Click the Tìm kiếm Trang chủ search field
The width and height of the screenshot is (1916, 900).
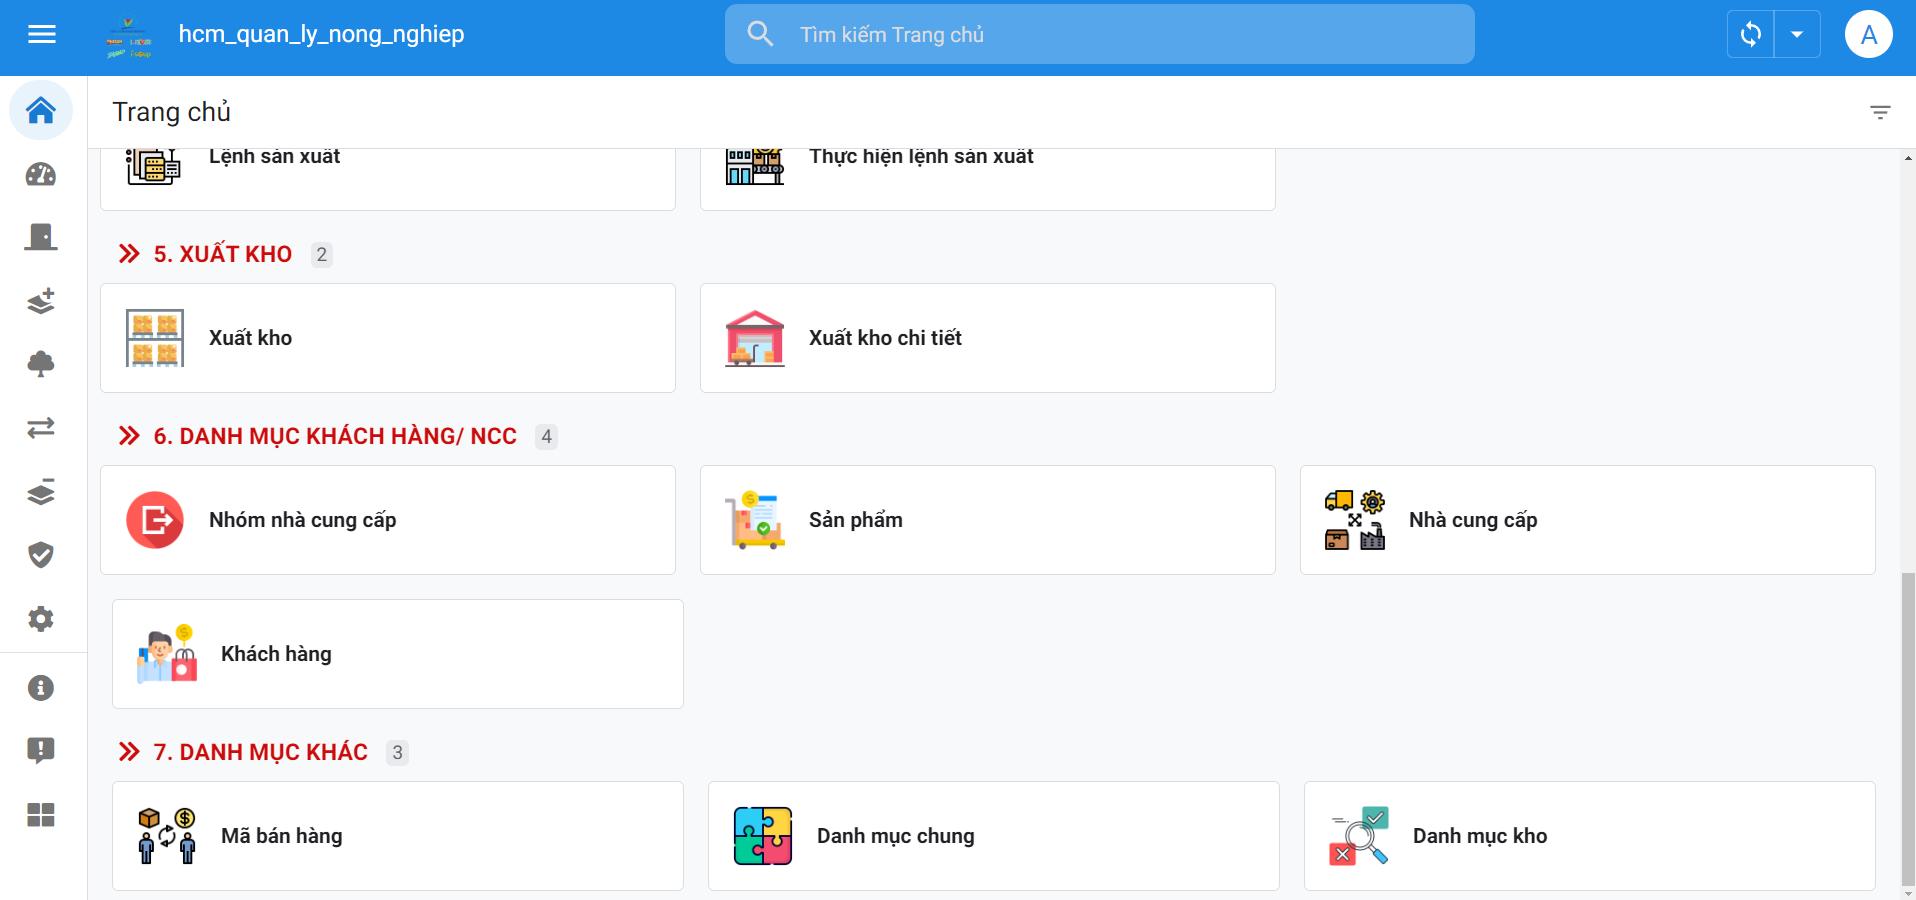click(x=1100, y=35)
